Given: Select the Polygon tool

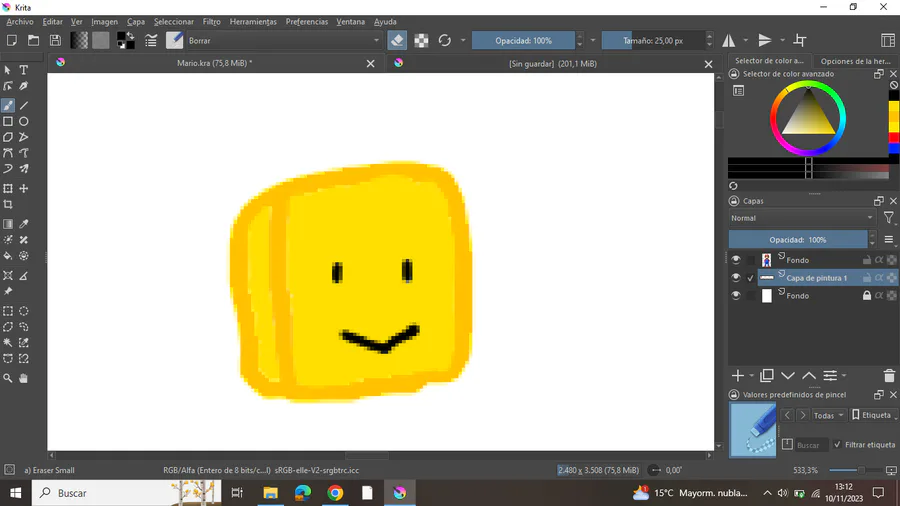Looking at the screenshot, I should pos(8,137).
